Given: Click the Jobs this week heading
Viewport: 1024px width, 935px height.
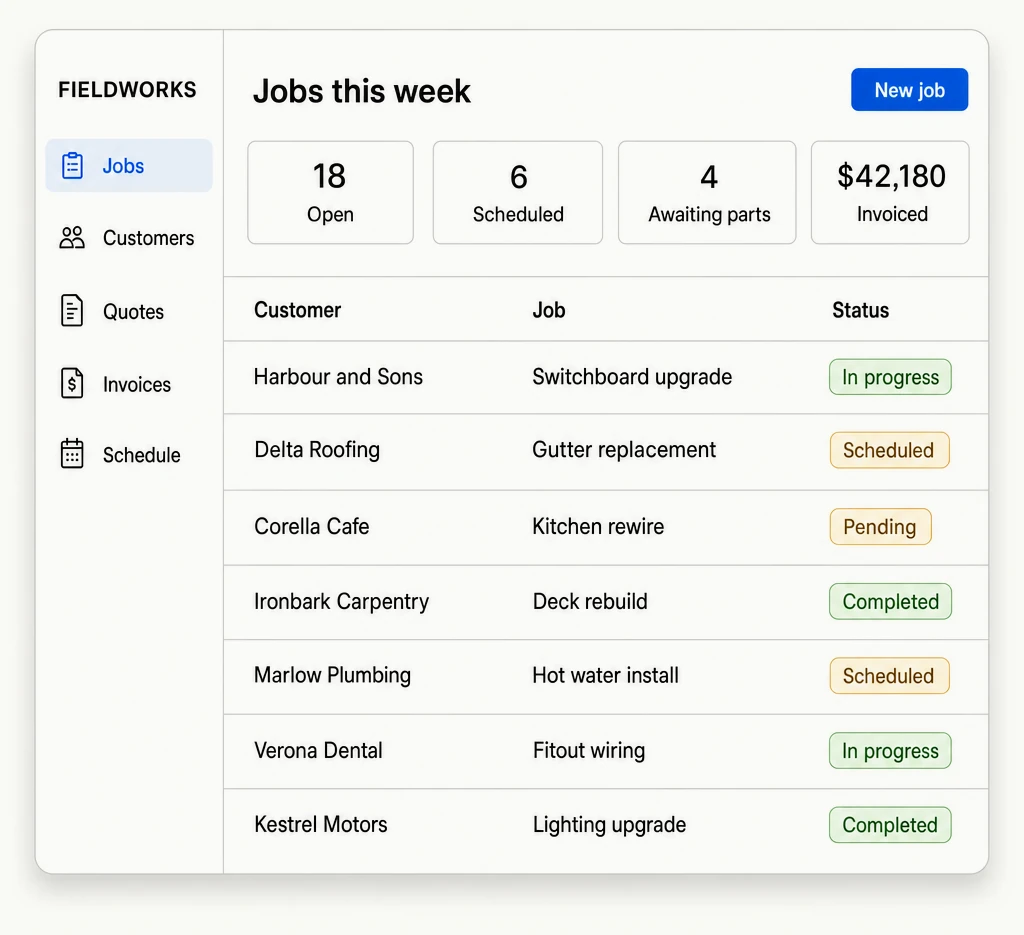Looking at the screenshot, I should click(x=362, y=91).
